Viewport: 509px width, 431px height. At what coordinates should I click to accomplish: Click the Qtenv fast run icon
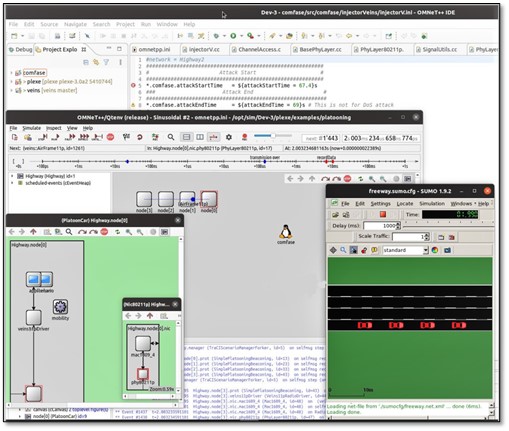pyautogui.click(x=70, y=137)
